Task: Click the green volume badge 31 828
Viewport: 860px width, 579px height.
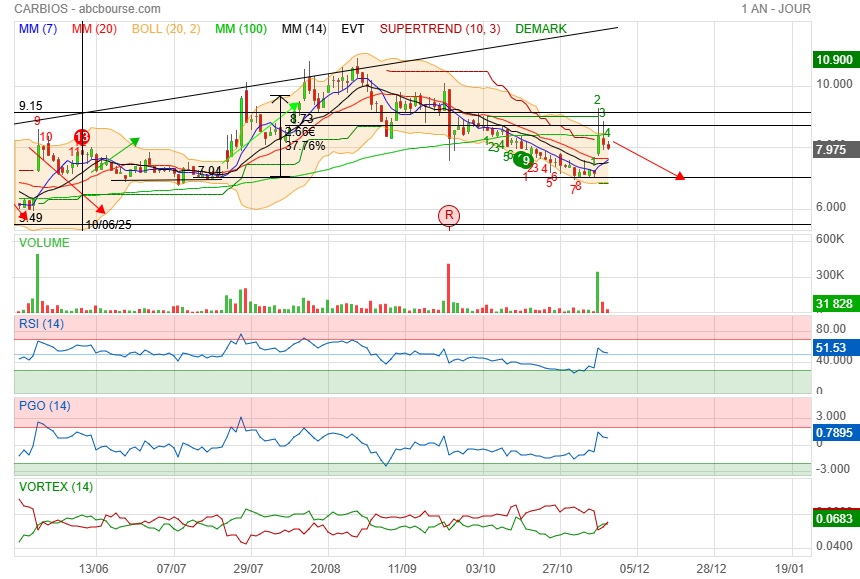Action: pyautogui.click(x=834, y=304)
